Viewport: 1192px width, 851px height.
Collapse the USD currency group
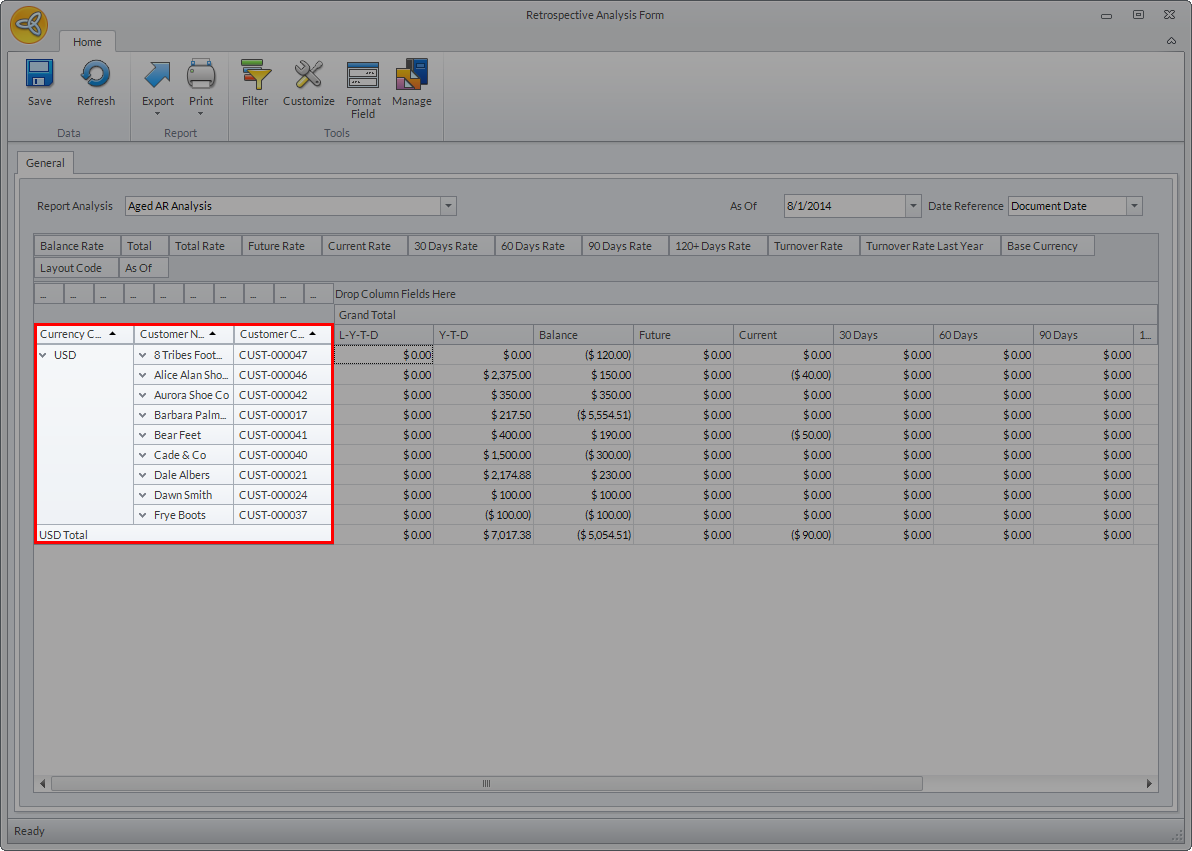coord(43,355)
